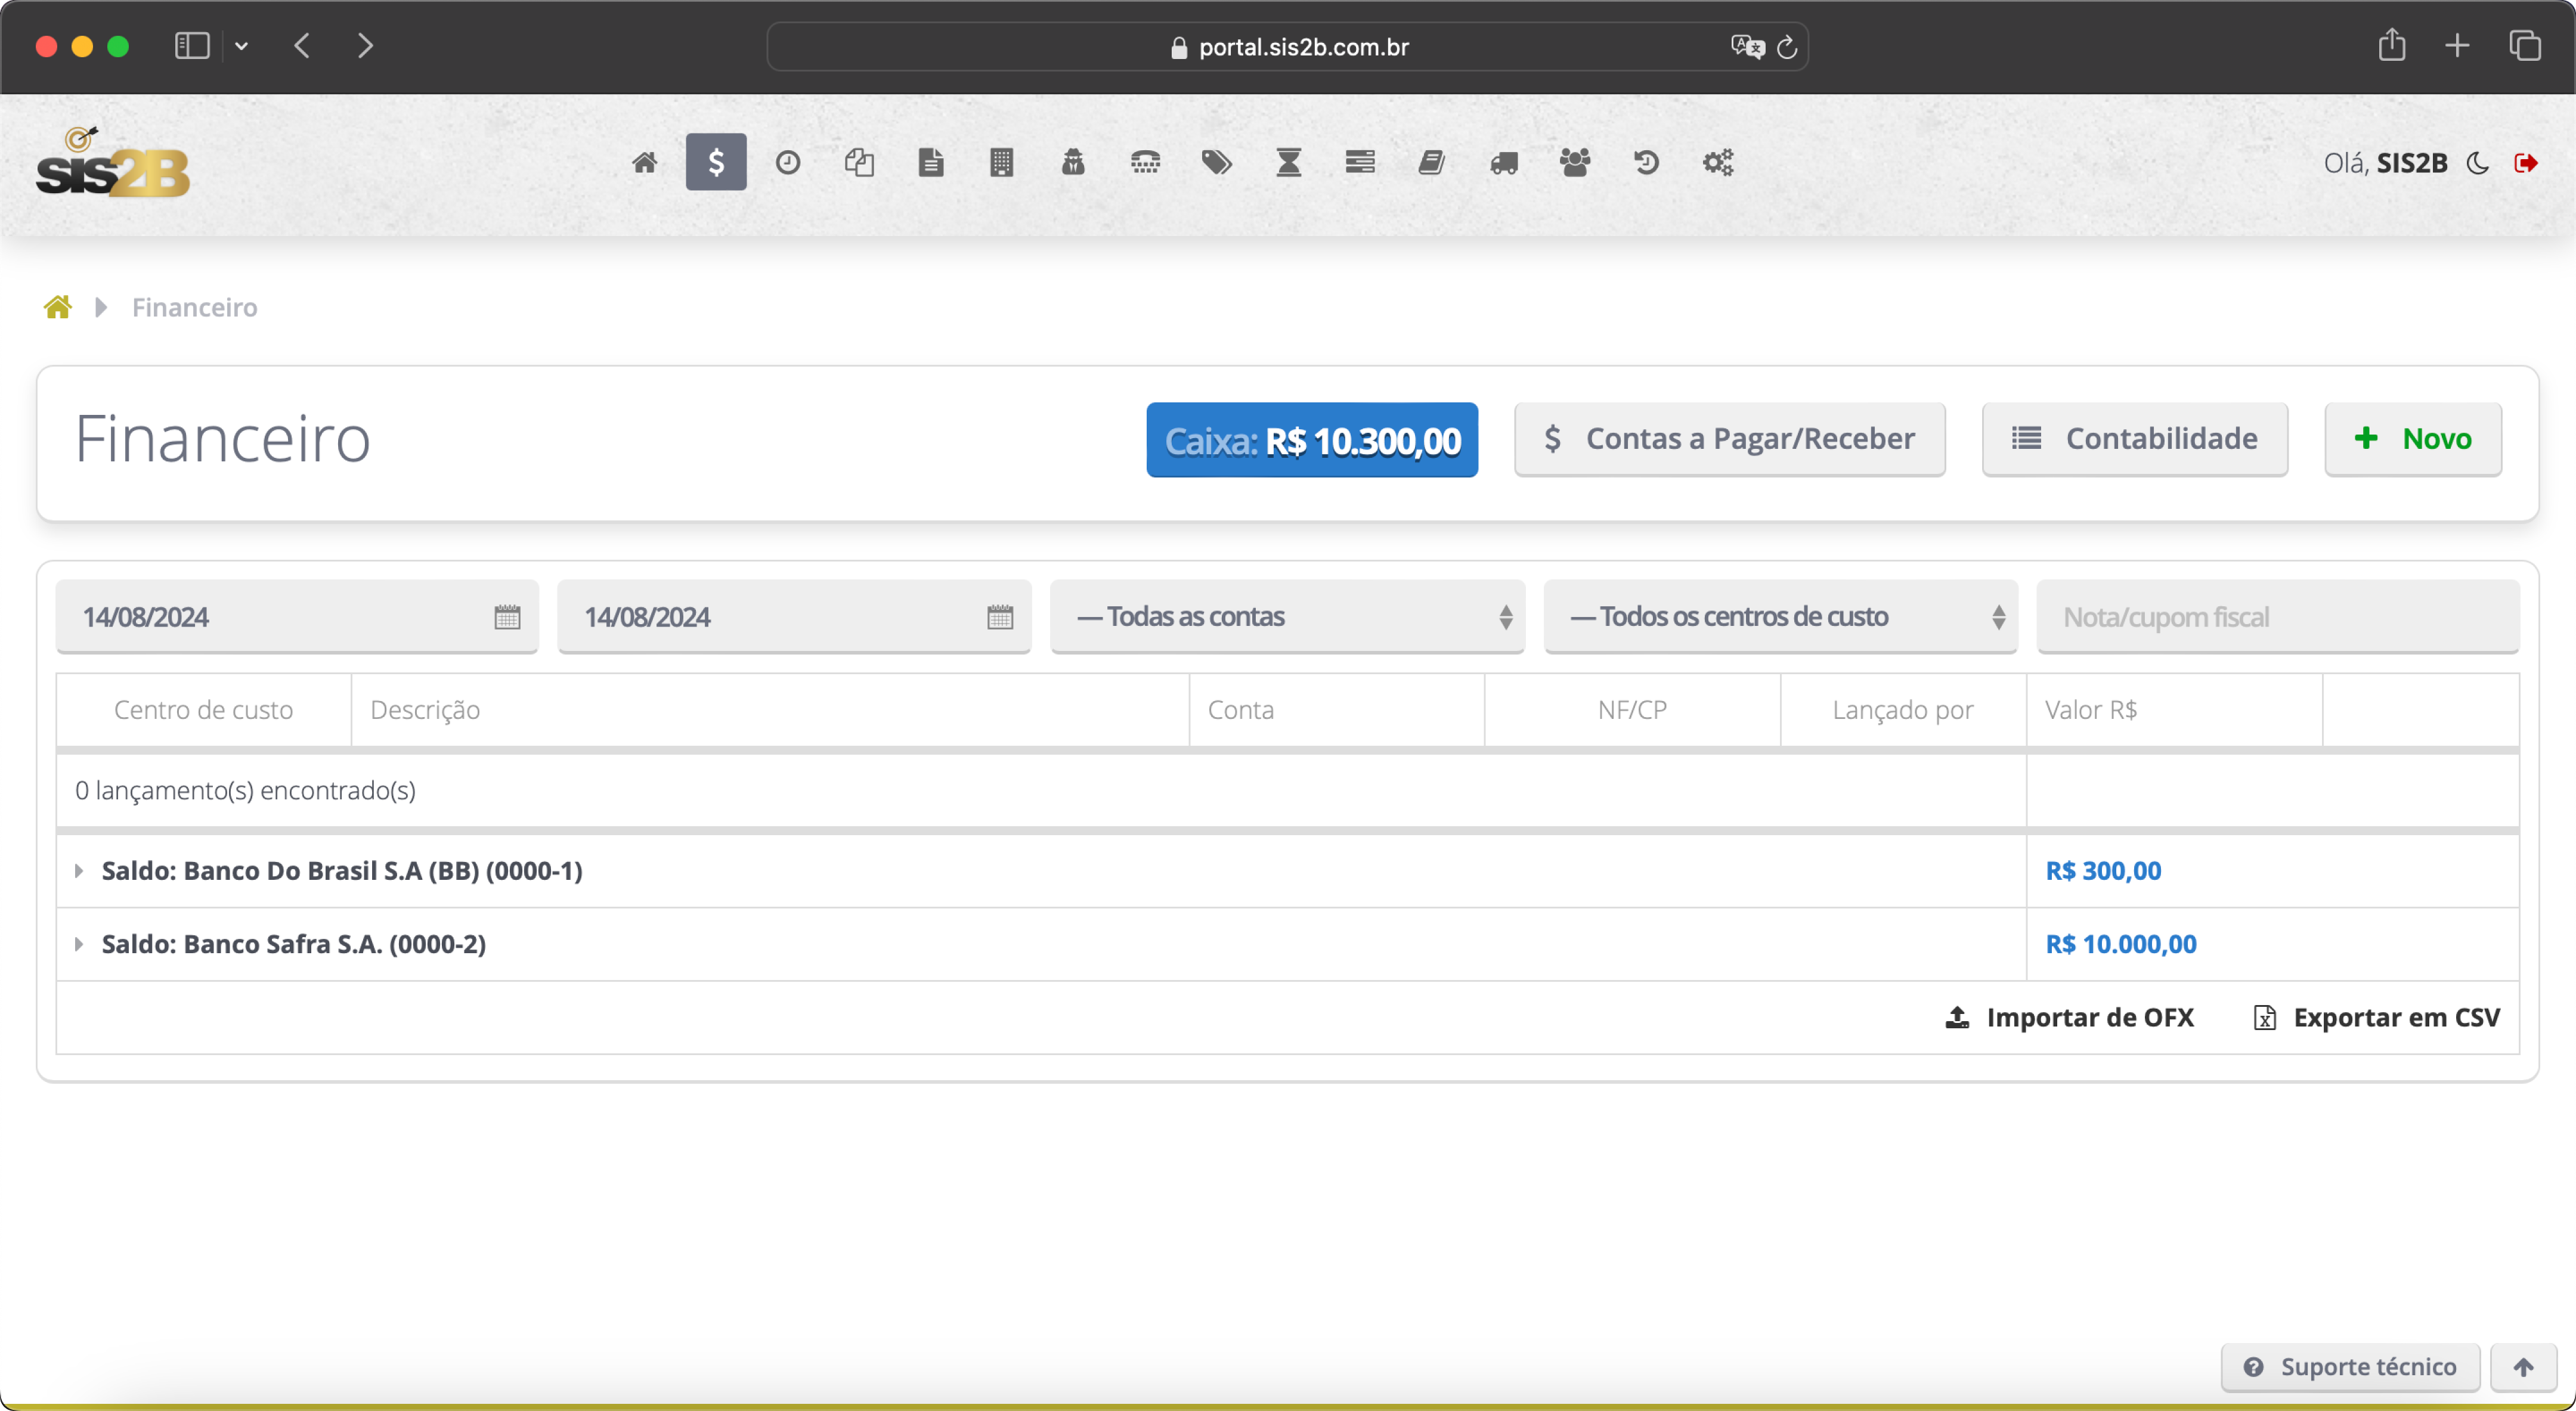
Task: Click the scroll to top arrow button
Action: click(2523, 1367)
